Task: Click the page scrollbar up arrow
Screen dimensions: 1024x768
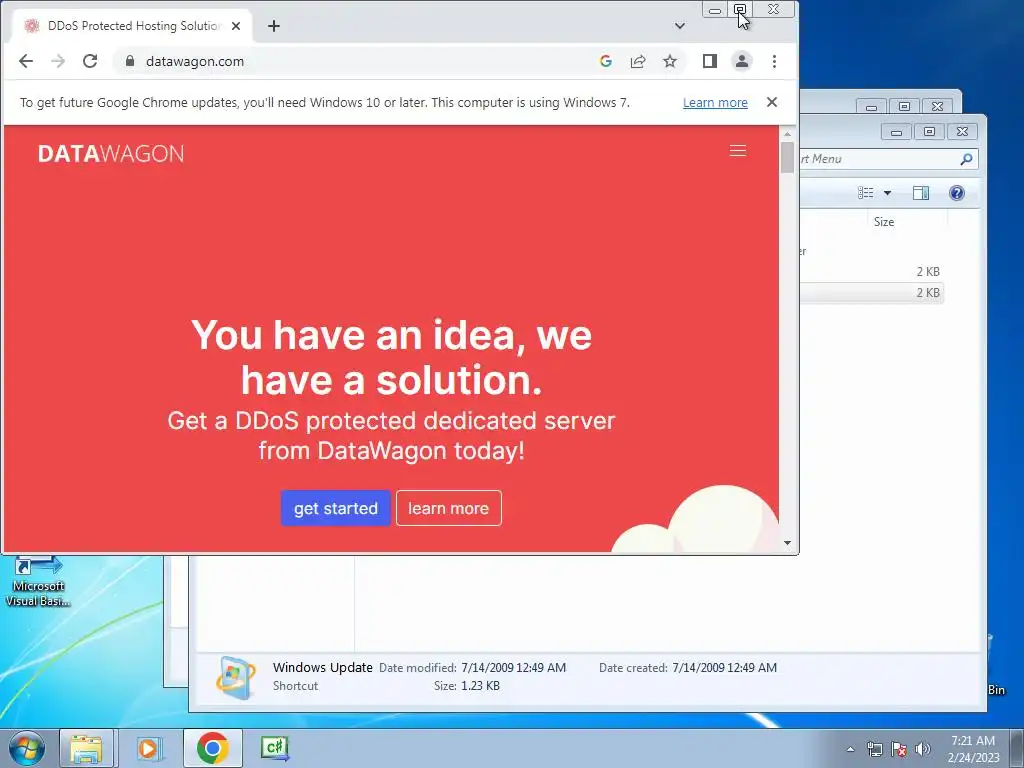Action: click(x=787, y=134)
